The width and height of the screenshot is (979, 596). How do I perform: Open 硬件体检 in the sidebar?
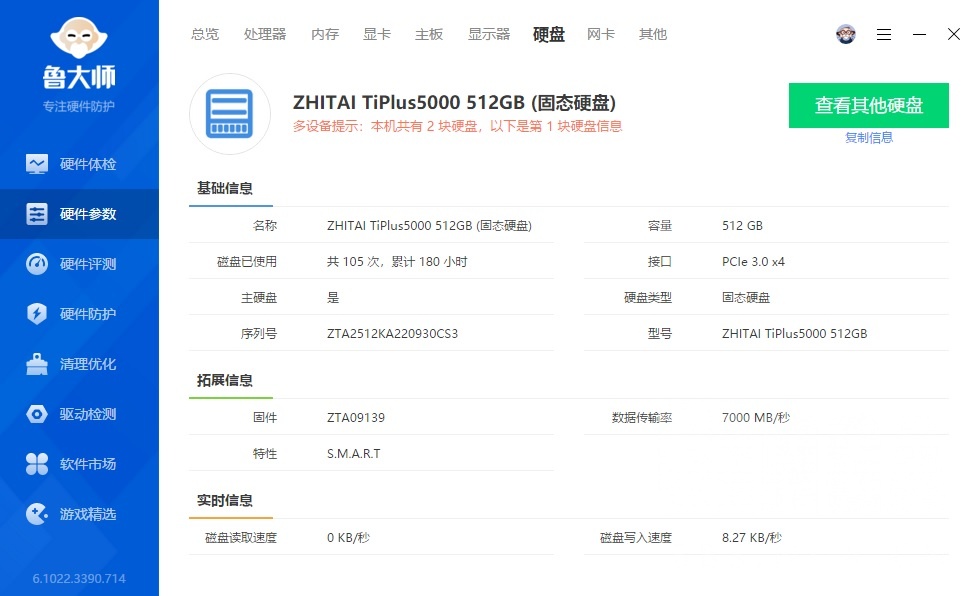[x=80, y=163]
